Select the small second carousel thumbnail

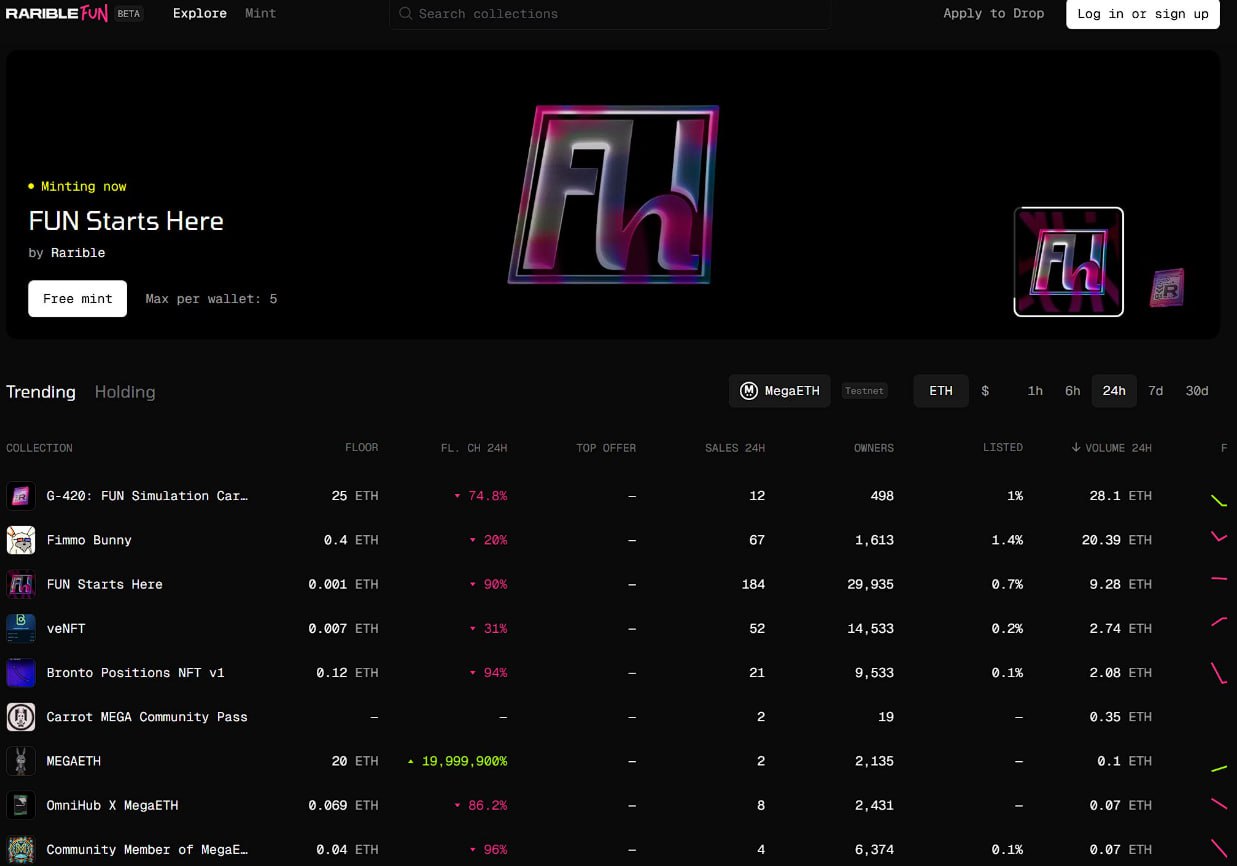(x=1167, y=288)
